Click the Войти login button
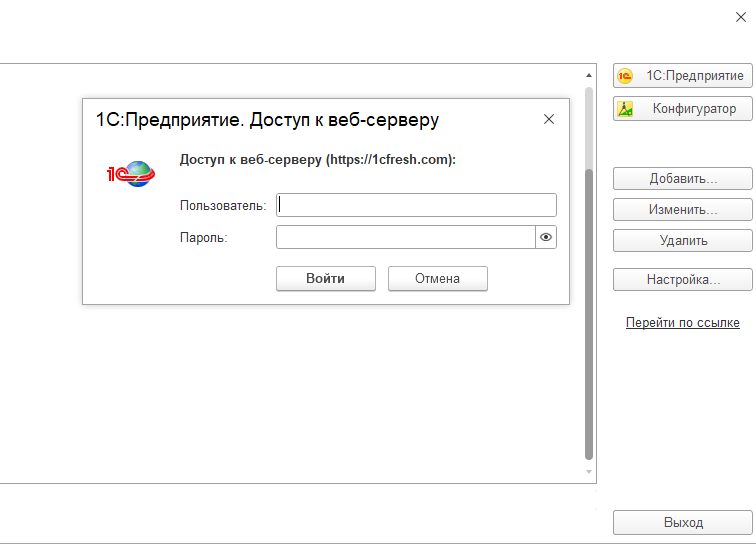The width and height of the screenshot is (756, 544). tap(325, 278)
